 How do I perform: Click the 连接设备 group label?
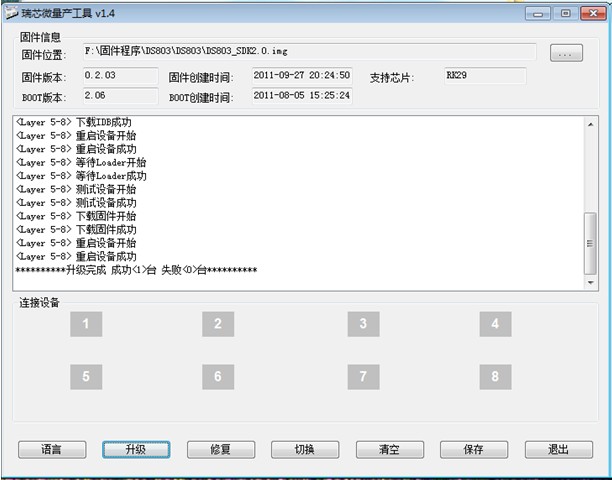coord(39,302)
